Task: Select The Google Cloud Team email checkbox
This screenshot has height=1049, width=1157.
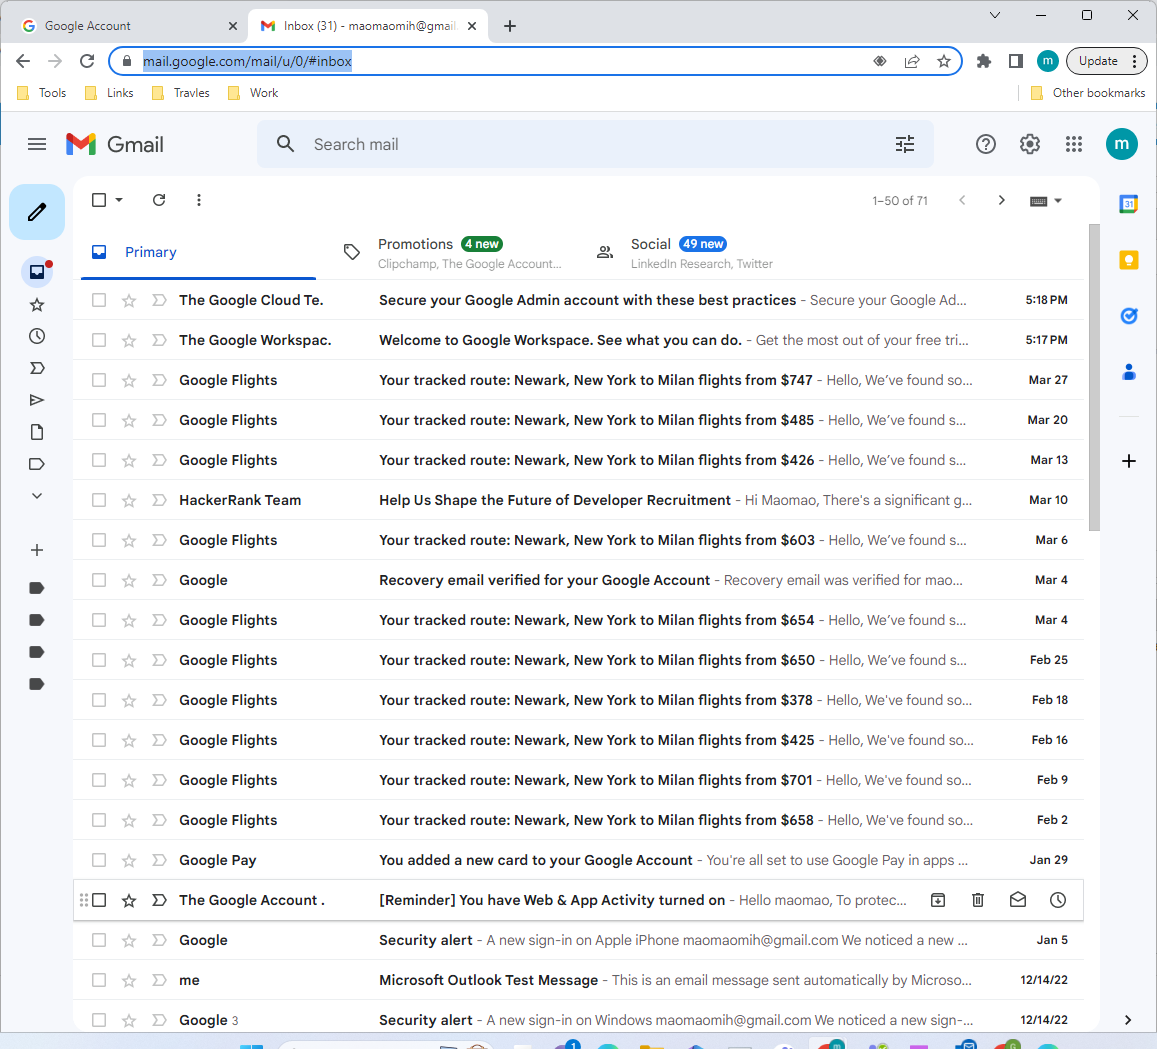Action: pos(99,300)
